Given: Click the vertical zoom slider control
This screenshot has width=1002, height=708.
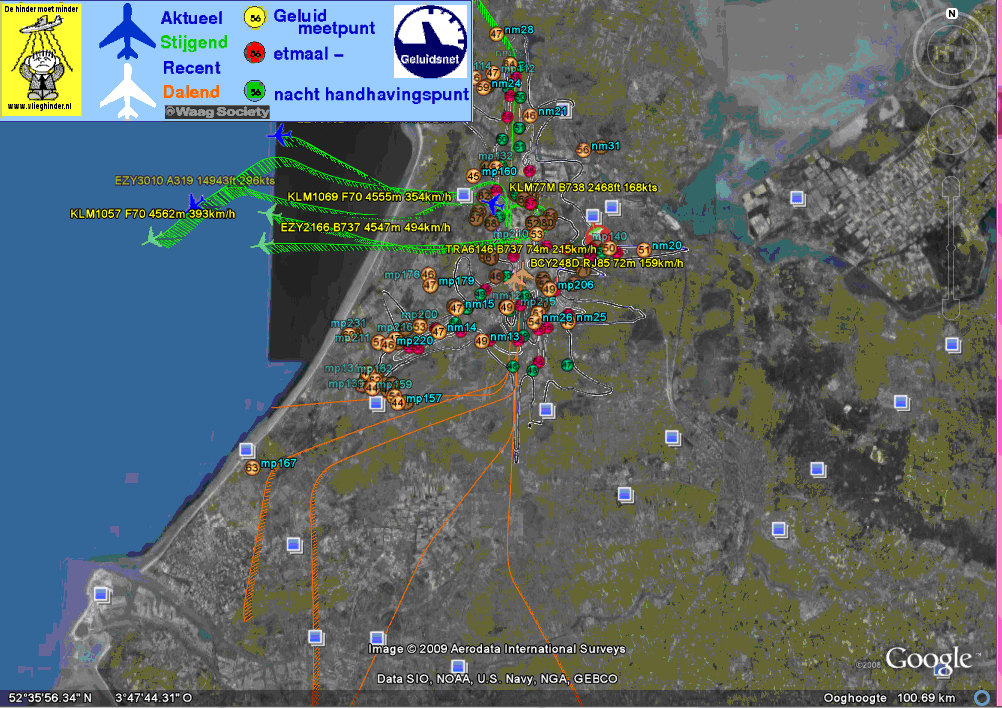Looking at the screenshot, I should 952,249.
